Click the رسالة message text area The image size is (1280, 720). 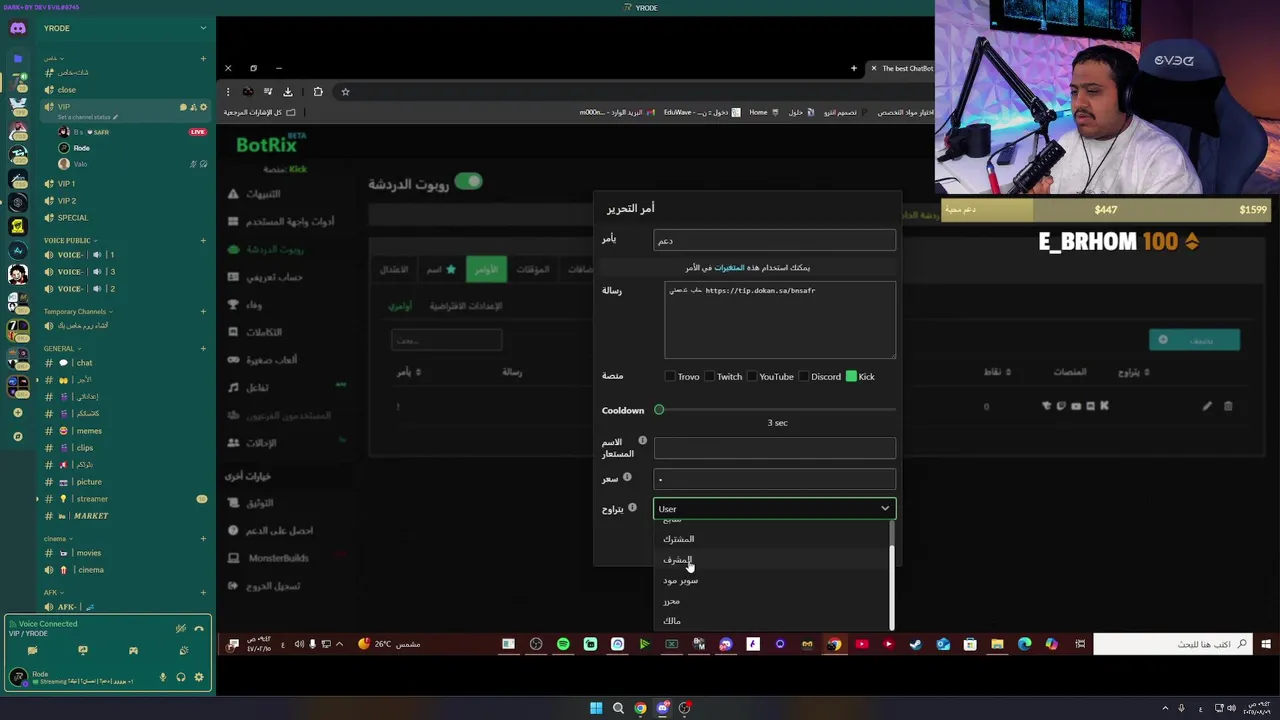780,320
